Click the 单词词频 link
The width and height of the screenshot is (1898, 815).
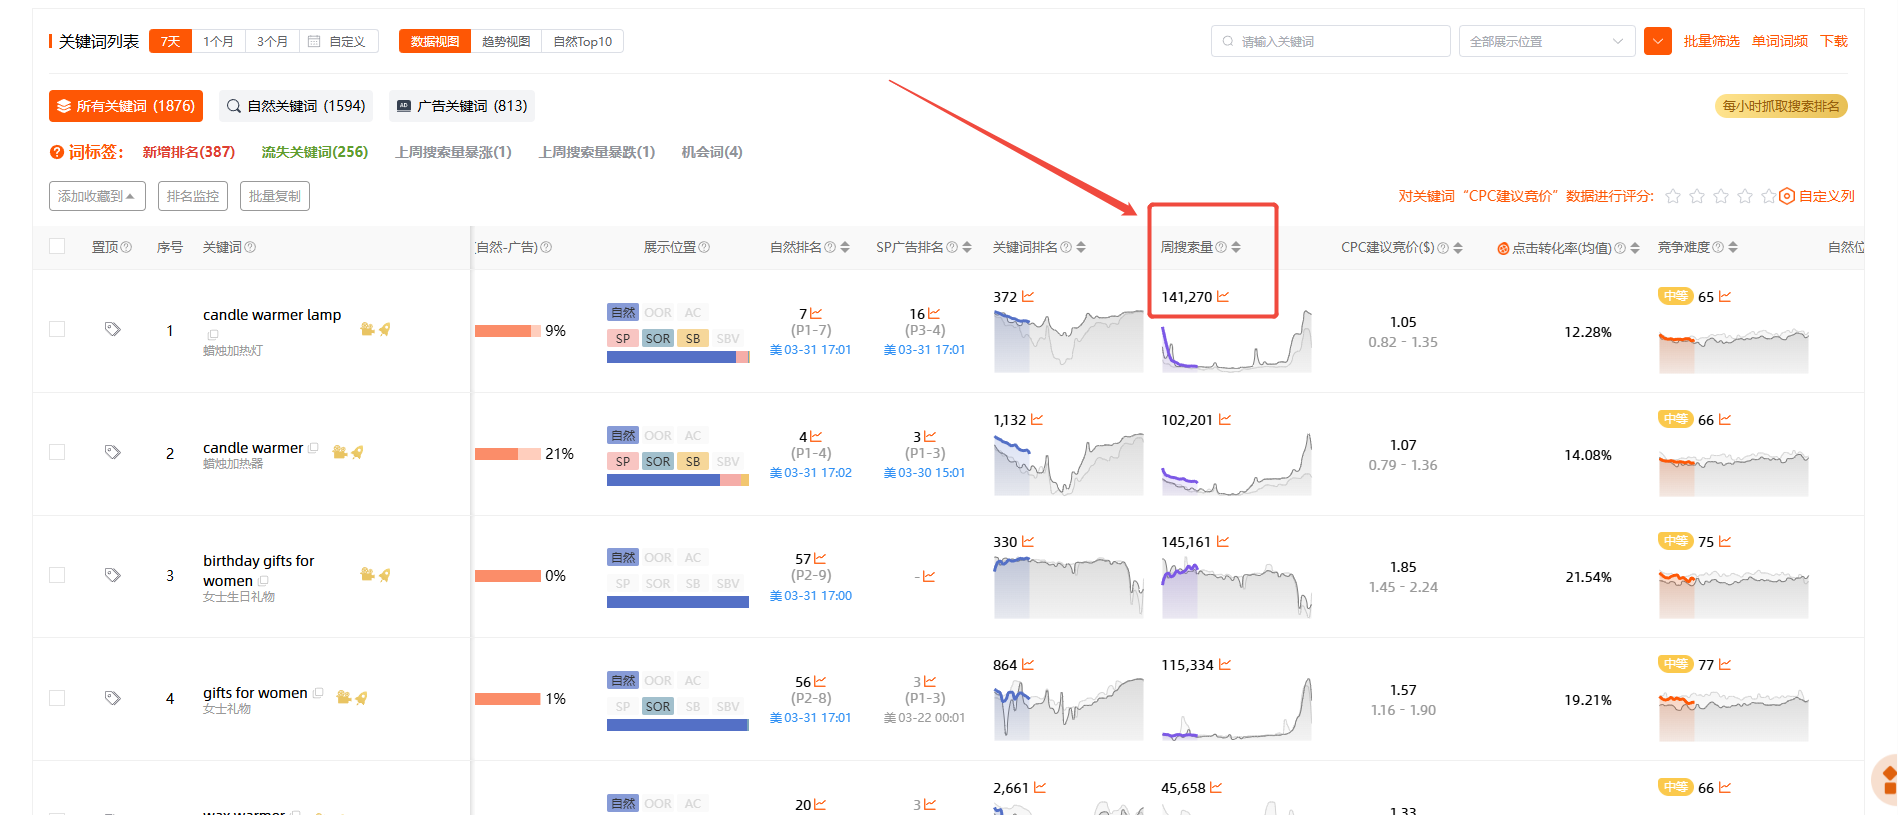[x=1780, y=41]
